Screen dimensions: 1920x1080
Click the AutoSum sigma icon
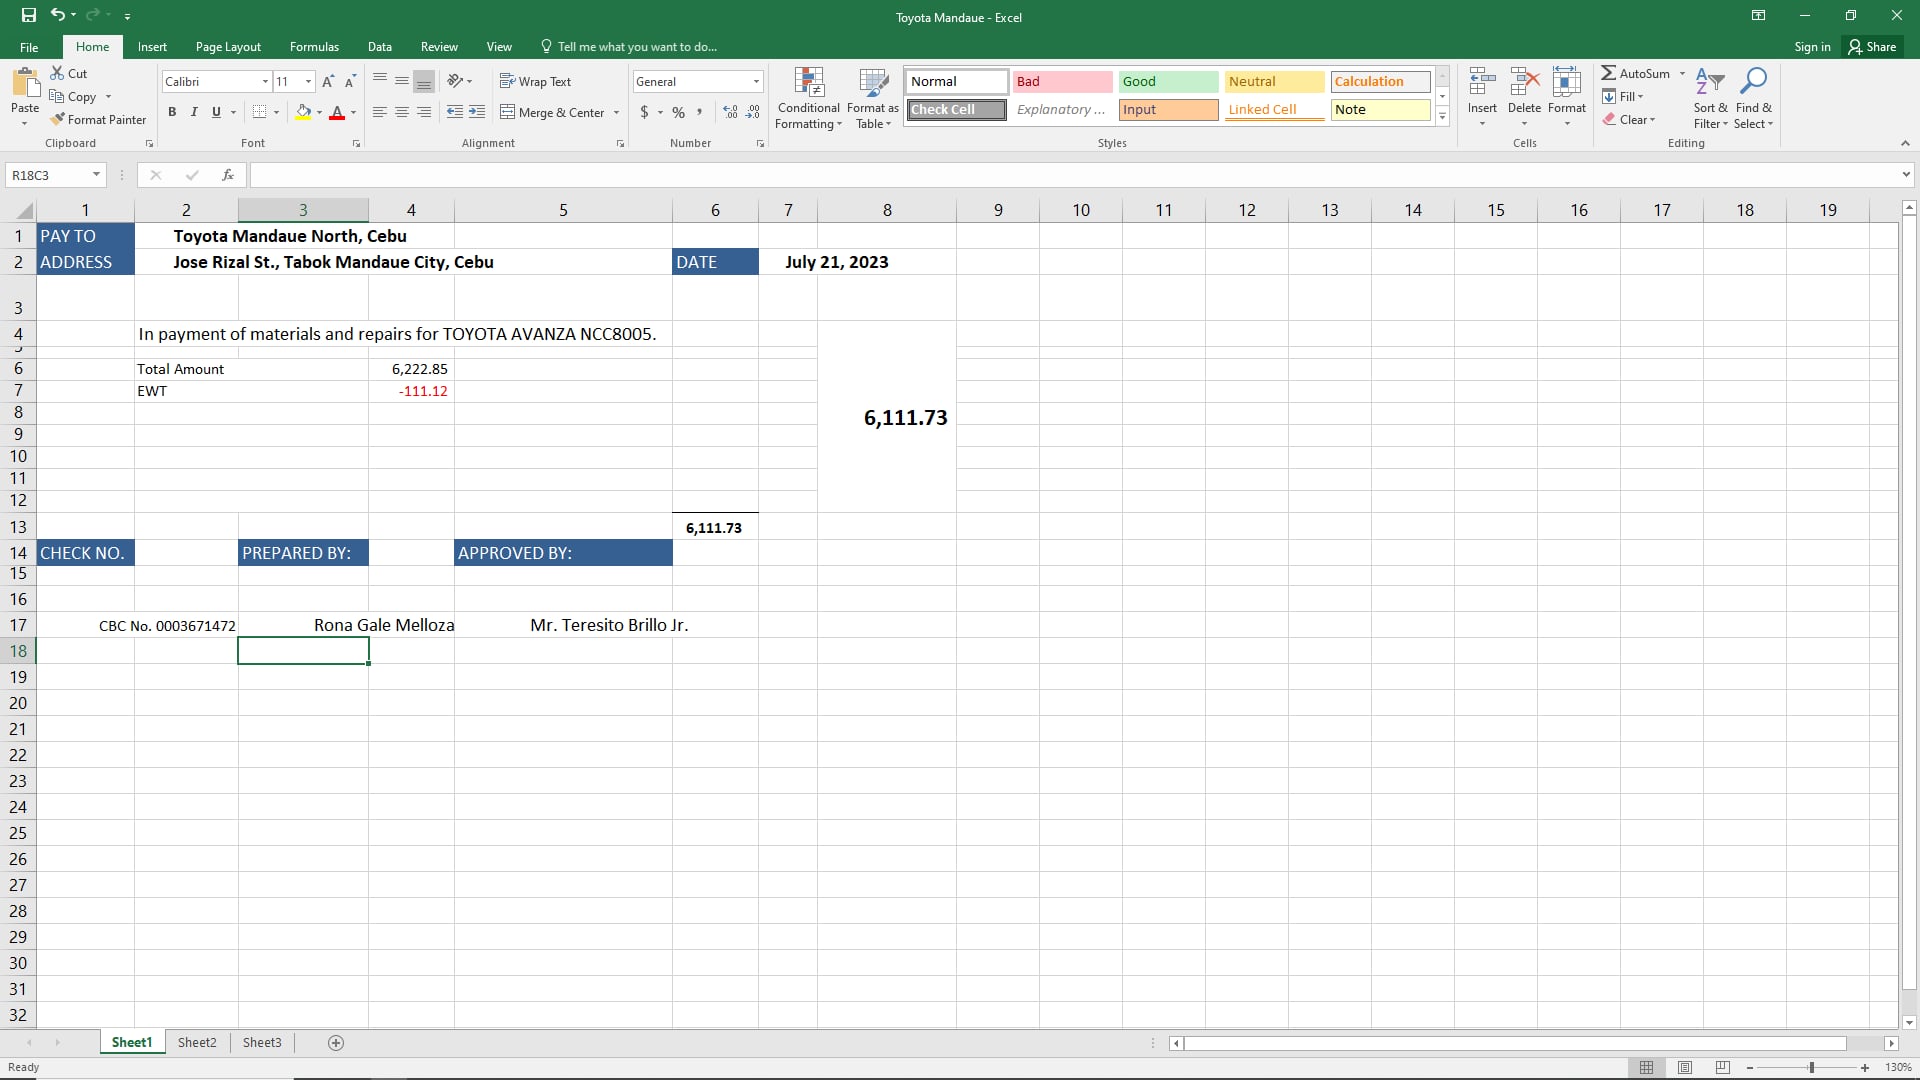click(1608, 73)
